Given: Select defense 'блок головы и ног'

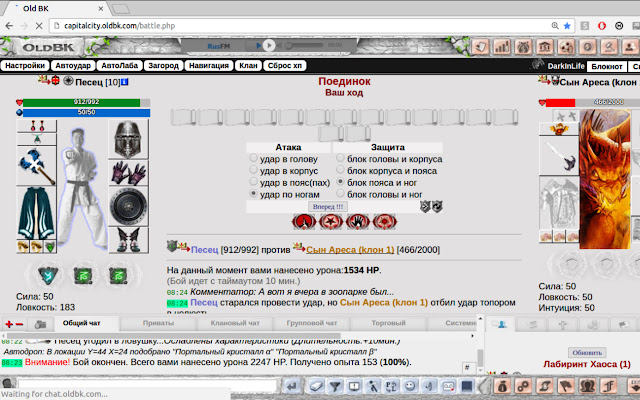Looking at the screenshot, I should (340, 193).
